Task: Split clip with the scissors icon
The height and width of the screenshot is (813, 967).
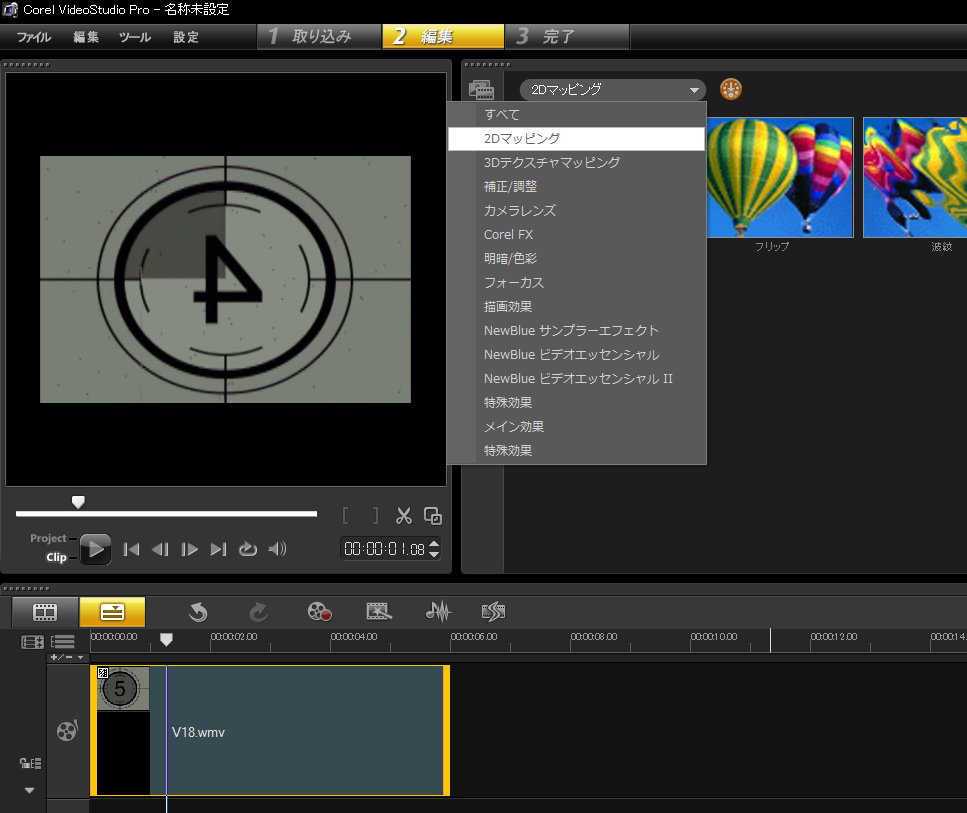Action: [404, 516]
